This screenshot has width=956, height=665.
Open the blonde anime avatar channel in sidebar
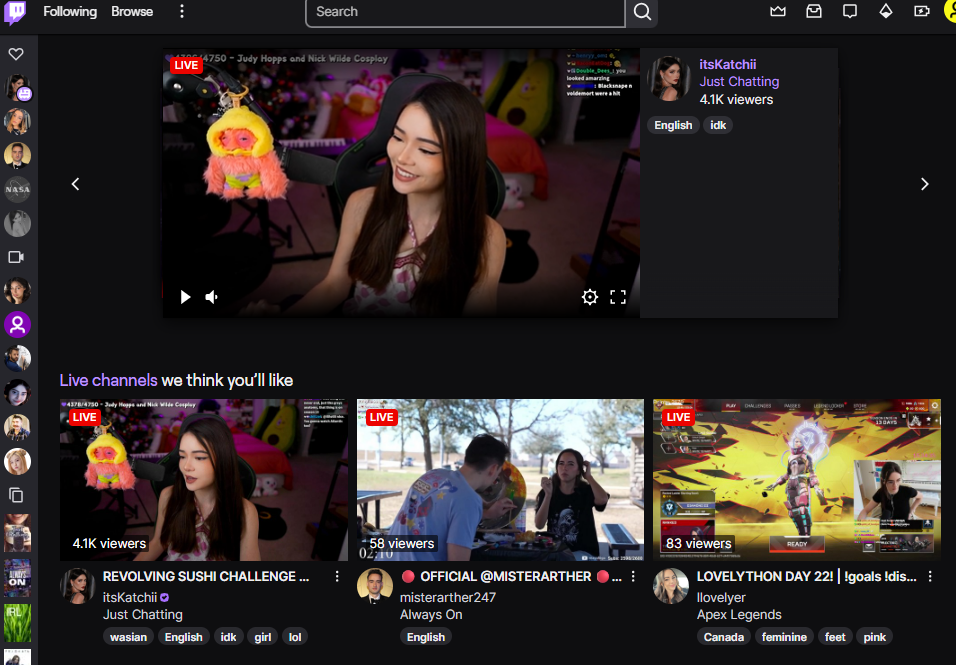17,461
